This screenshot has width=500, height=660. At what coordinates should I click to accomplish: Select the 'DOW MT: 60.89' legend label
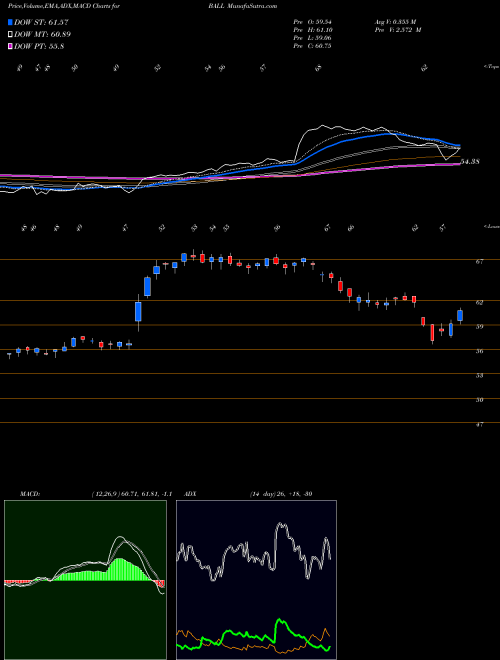click(43, 35)
